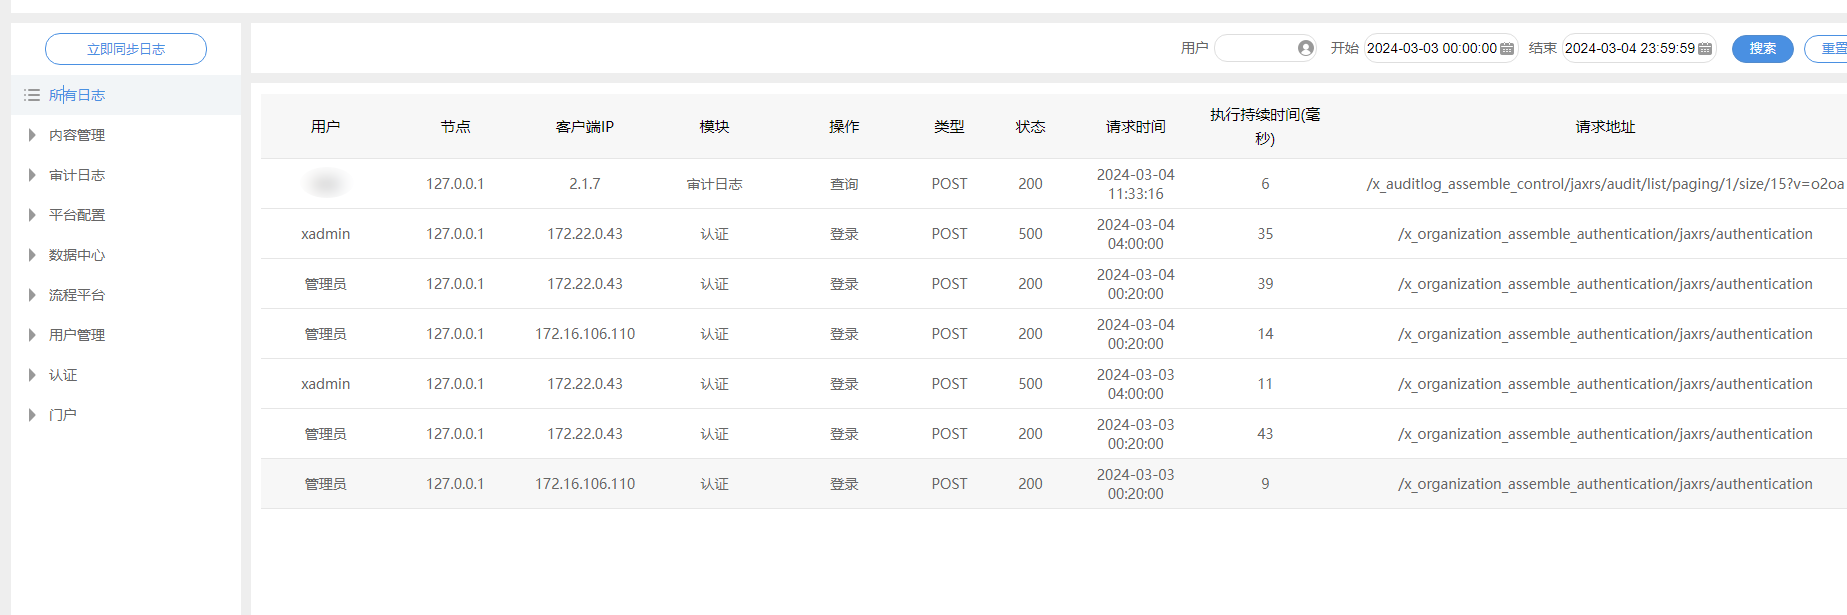The image size is (1847, 615).
Task: Open the 门户 sidebar item
Action: point(63,415)
